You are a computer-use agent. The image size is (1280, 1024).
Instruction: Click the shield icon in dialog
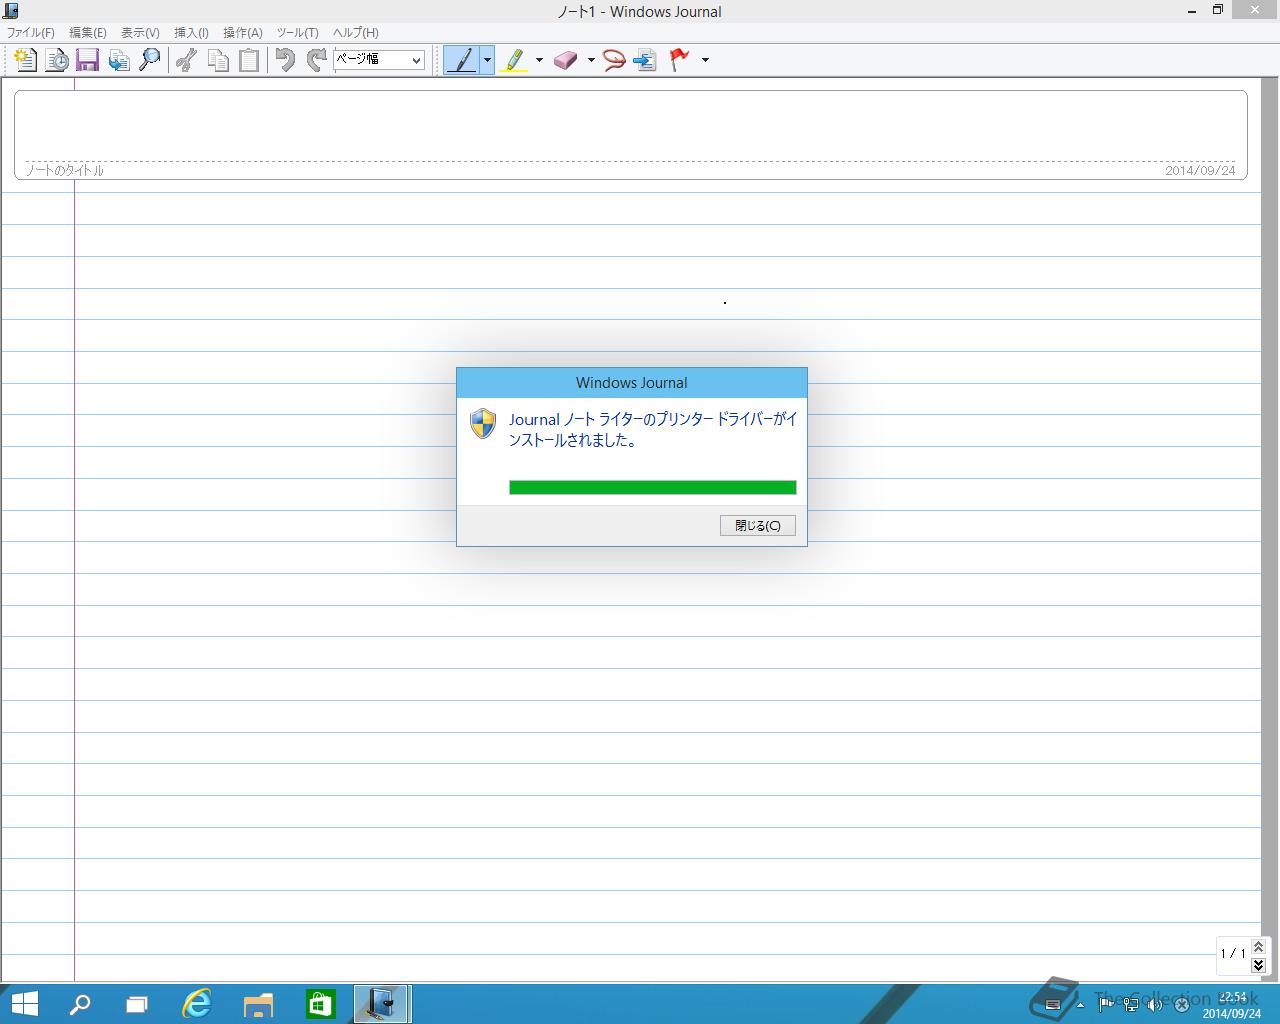[483, 423]
